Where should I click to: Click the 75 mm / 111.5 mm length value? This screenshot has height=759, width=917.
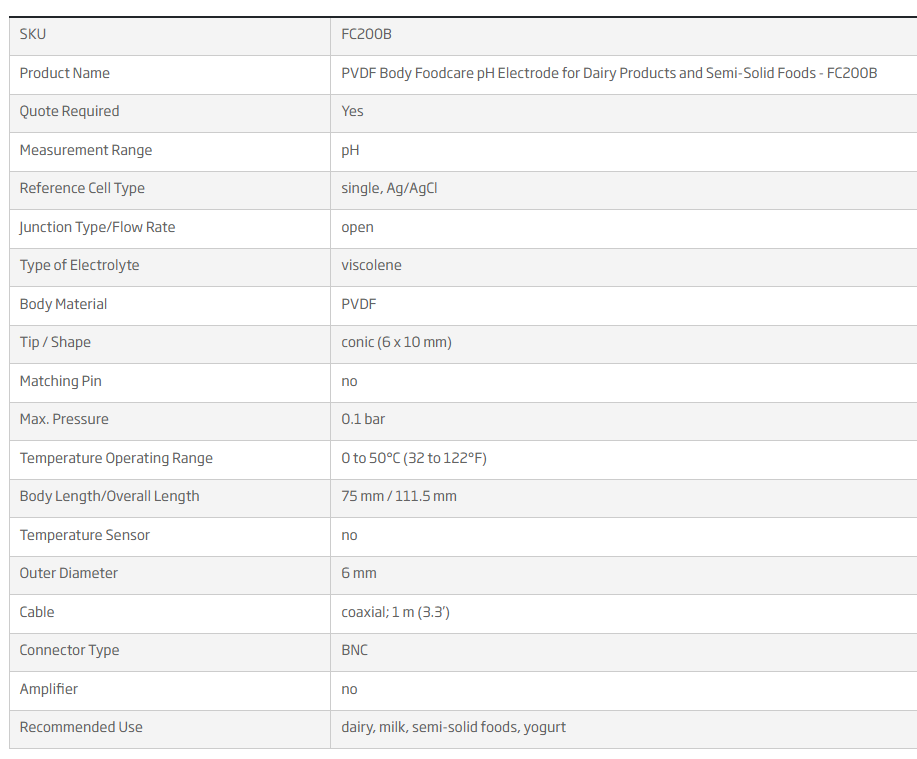[399, 496]
